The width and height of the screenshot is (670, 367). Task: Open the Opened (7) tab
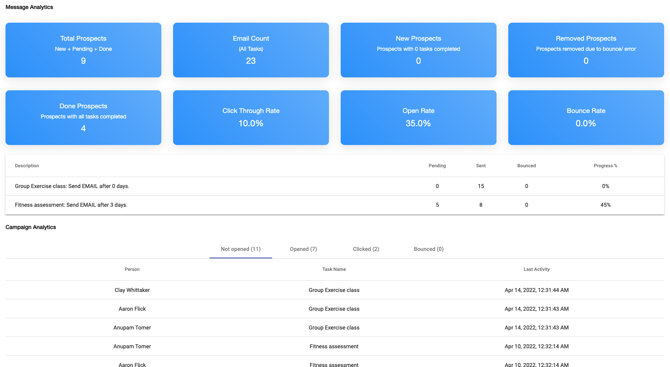(x=303, y=249)
